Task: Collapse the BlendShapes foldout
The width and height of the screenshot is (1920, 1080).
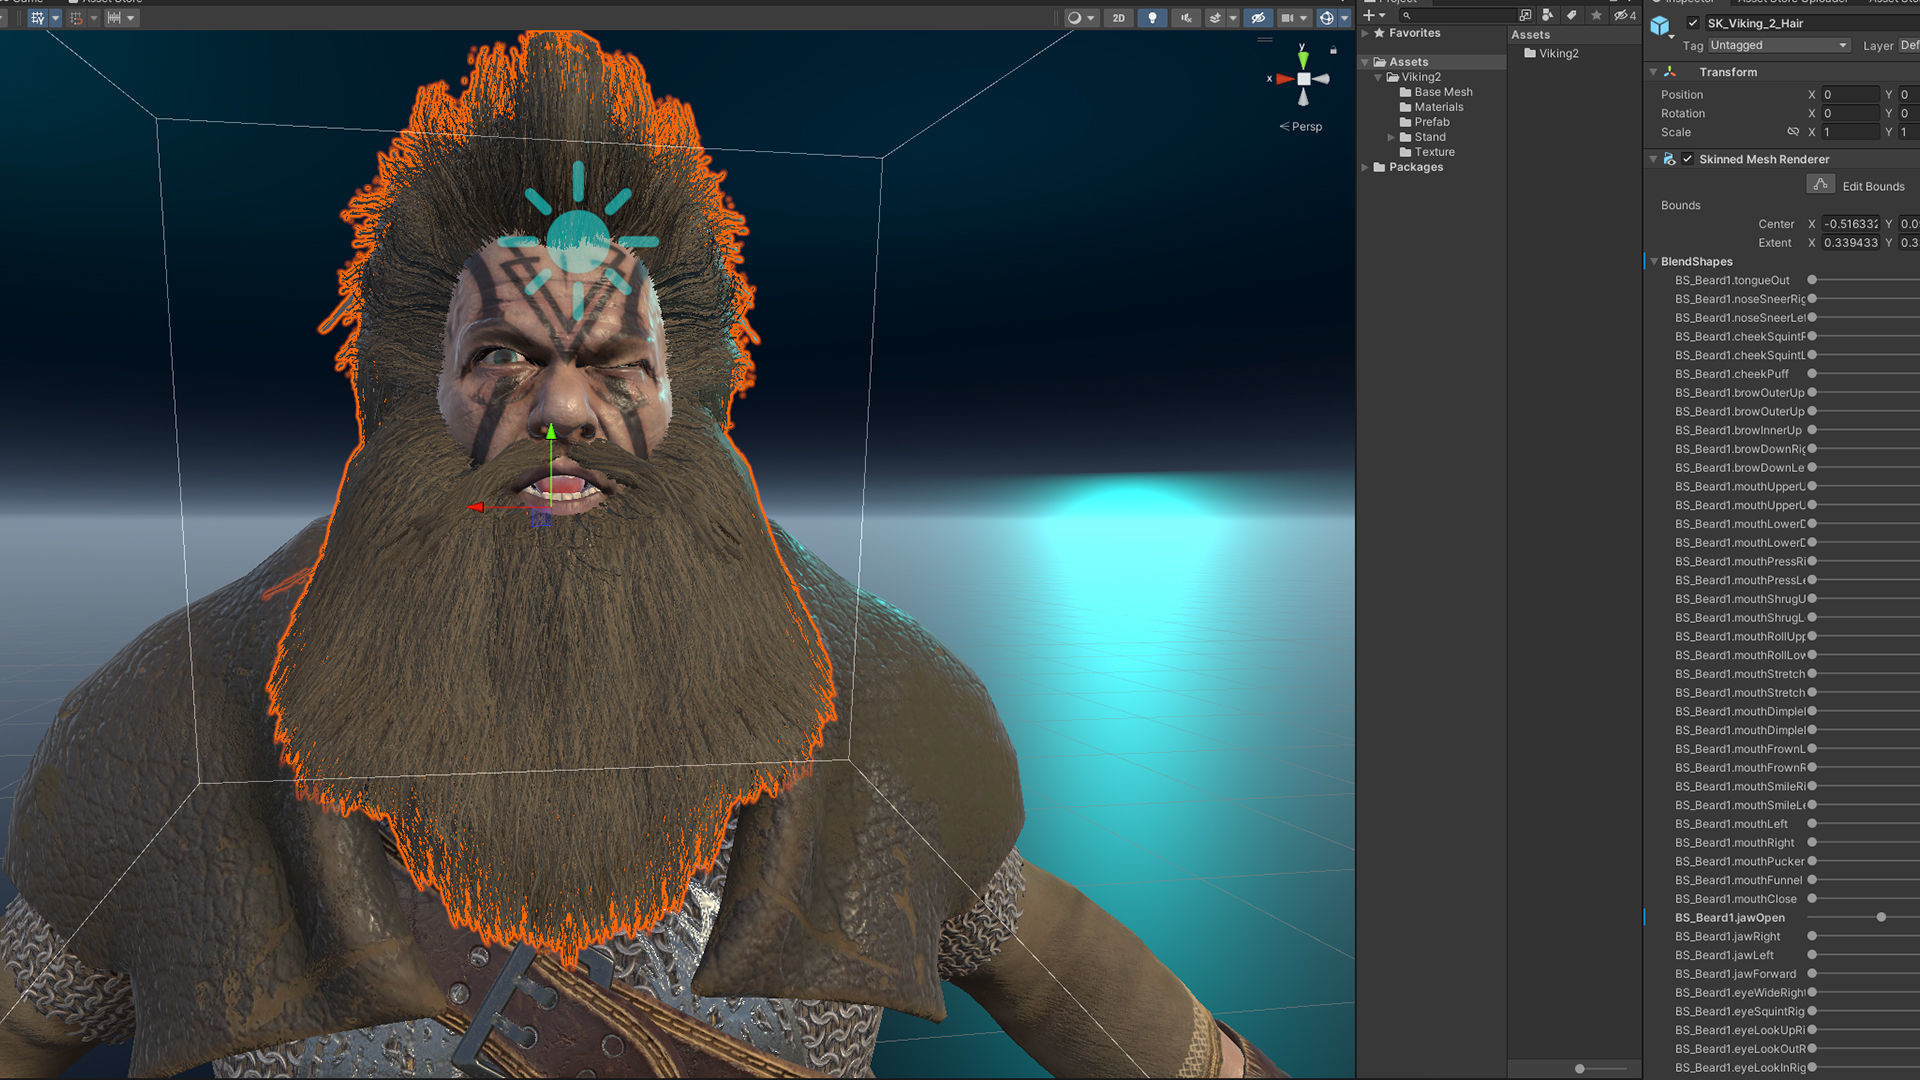Action: [x=1654, y=262]
